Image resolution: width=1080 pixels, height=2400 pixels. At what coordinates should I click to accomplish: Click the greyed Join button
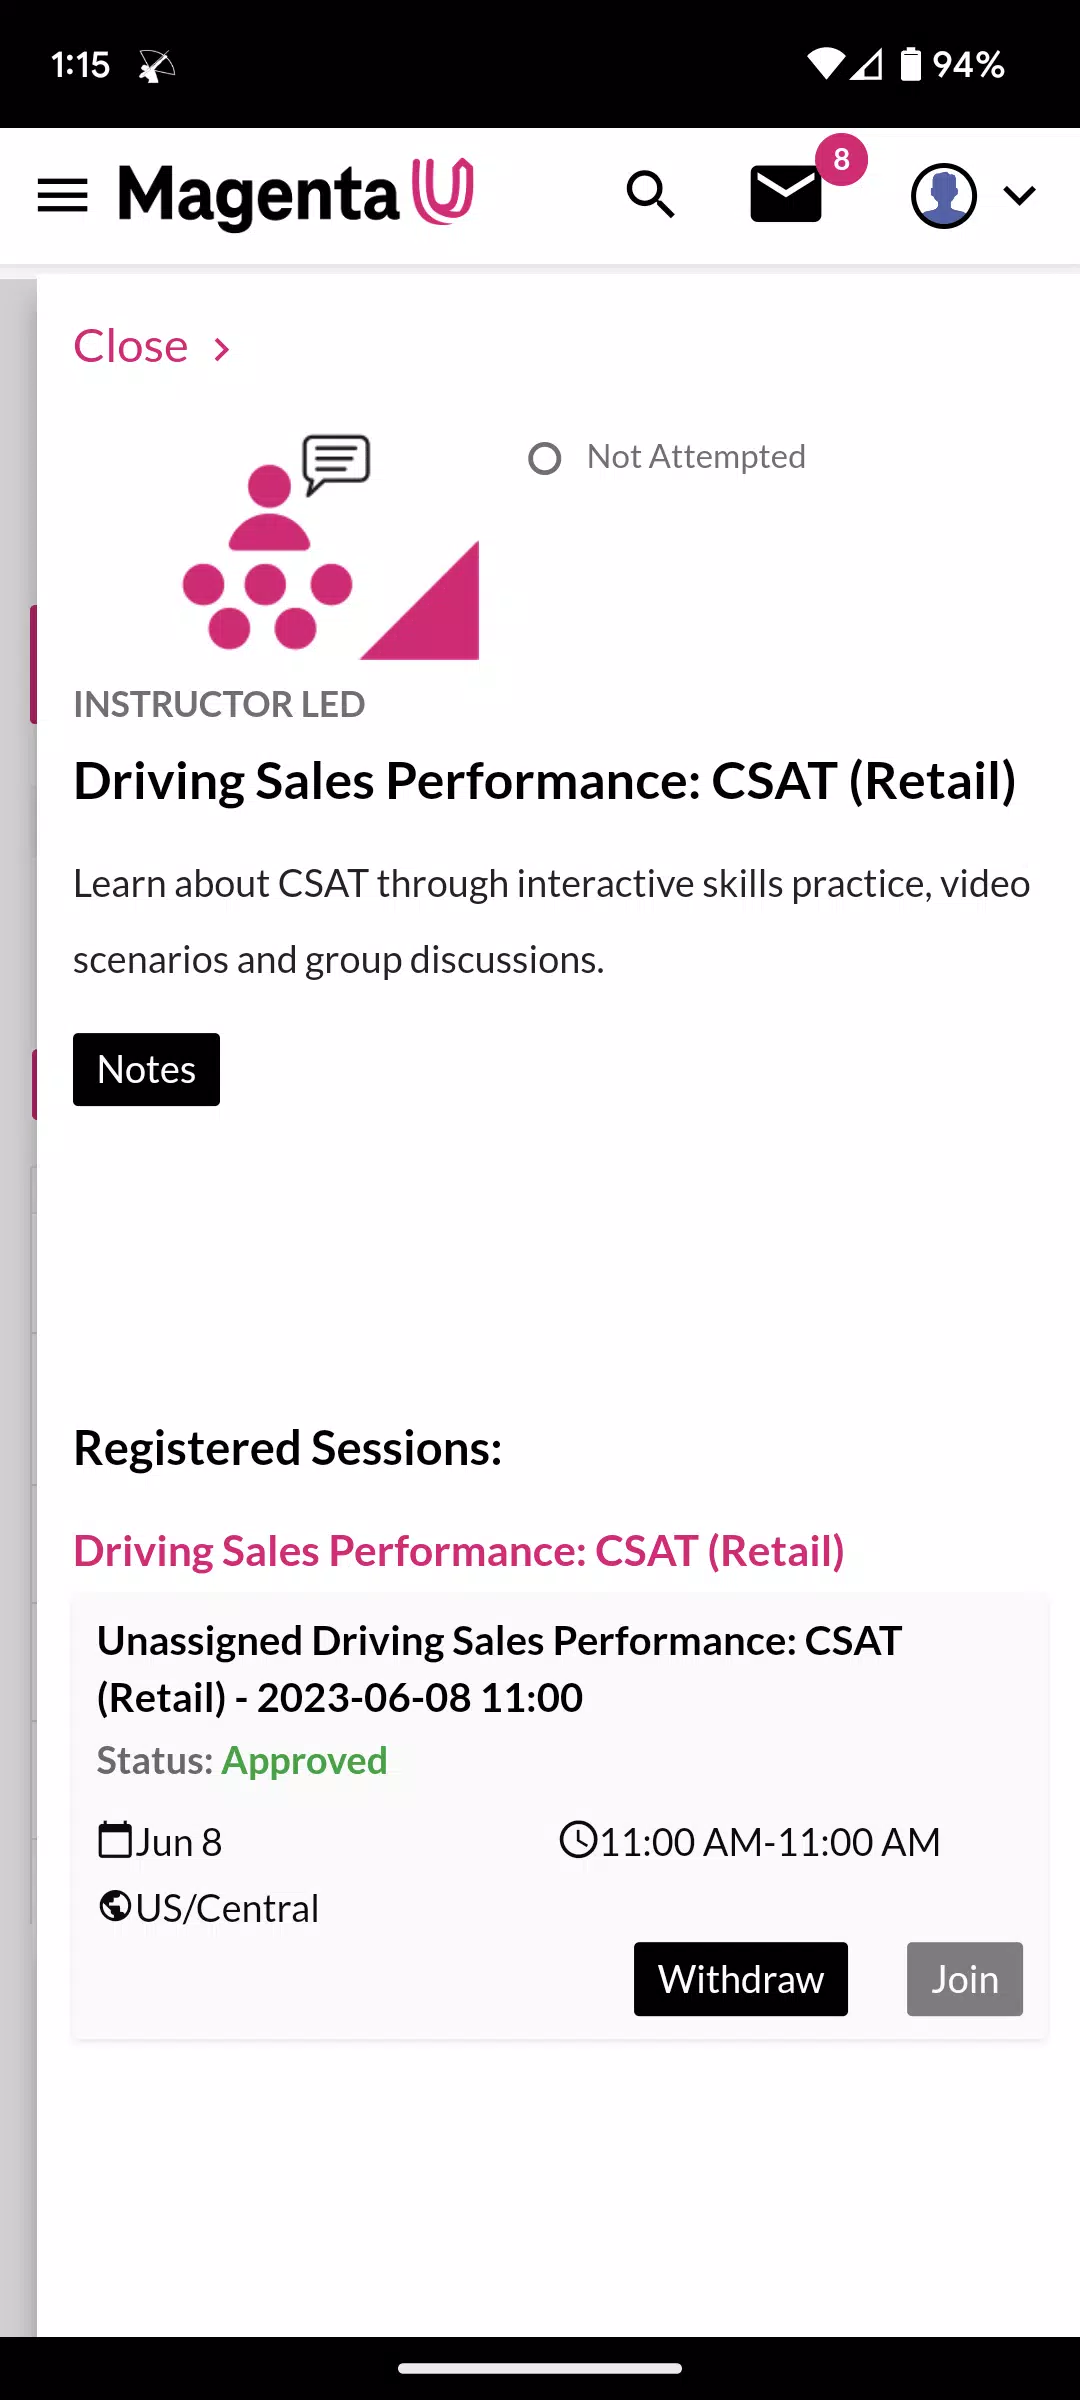click(x=965, y=1979)
